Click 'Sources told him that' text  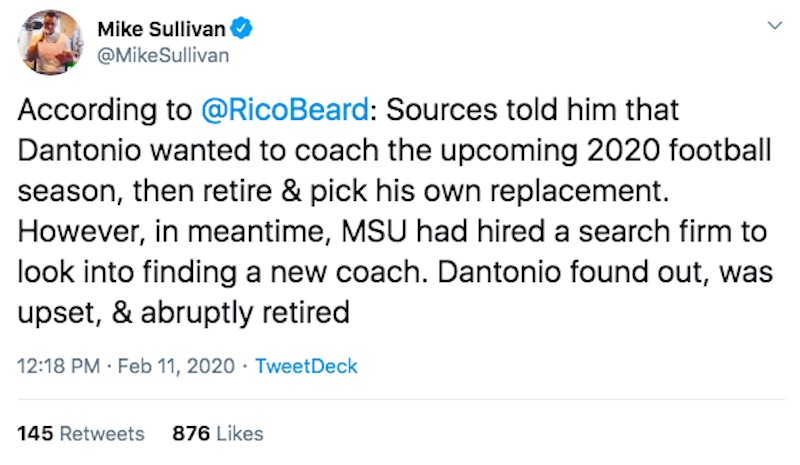point(532,110)
